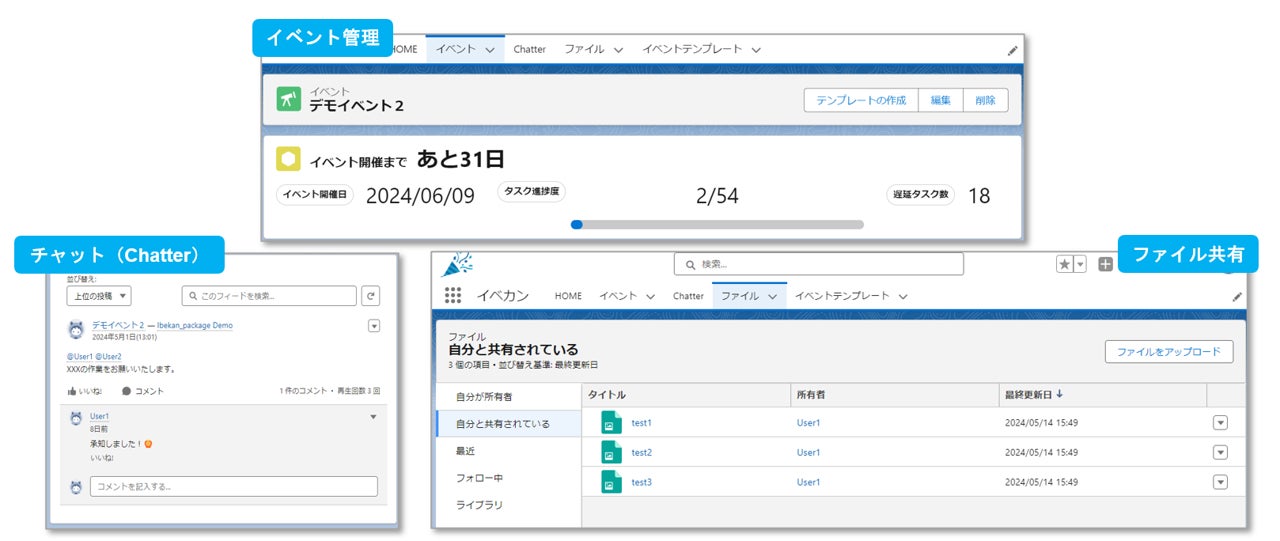Click the このフィードを検索 search field
The width and height of the screenshot is (1280, 541).
[x=269, y=296]
